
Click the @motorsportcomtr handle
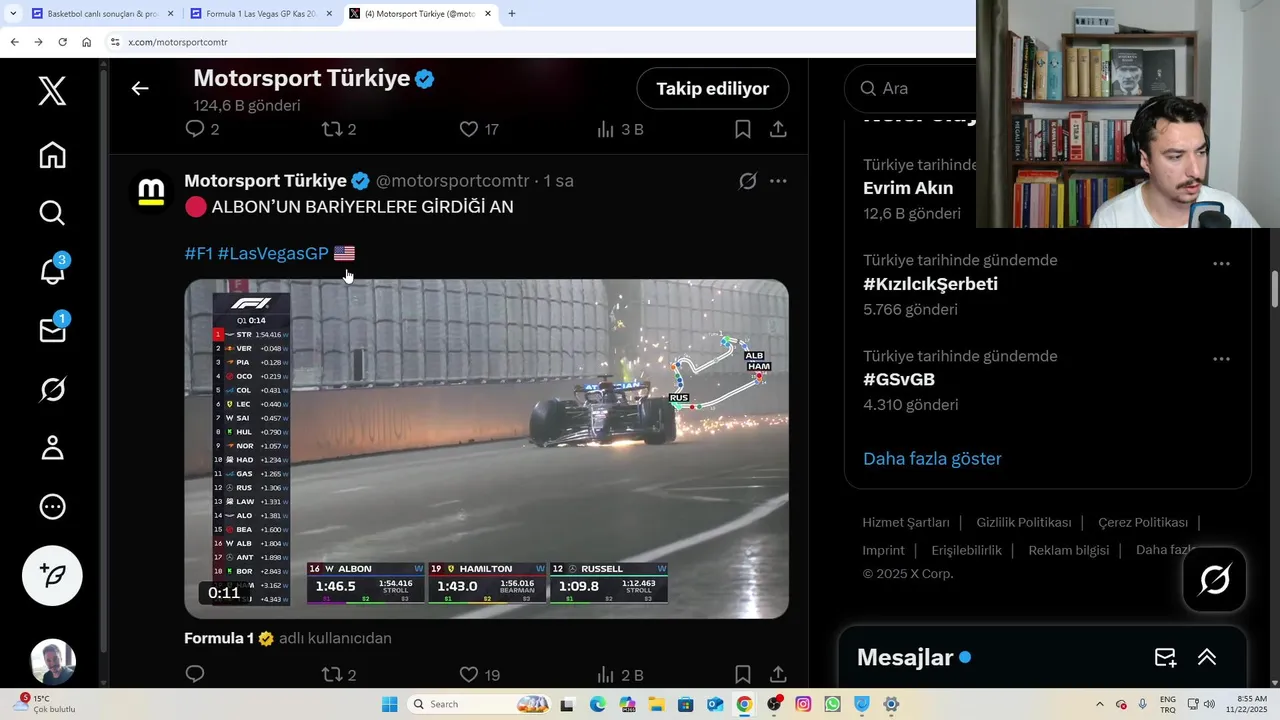(452, 181)
